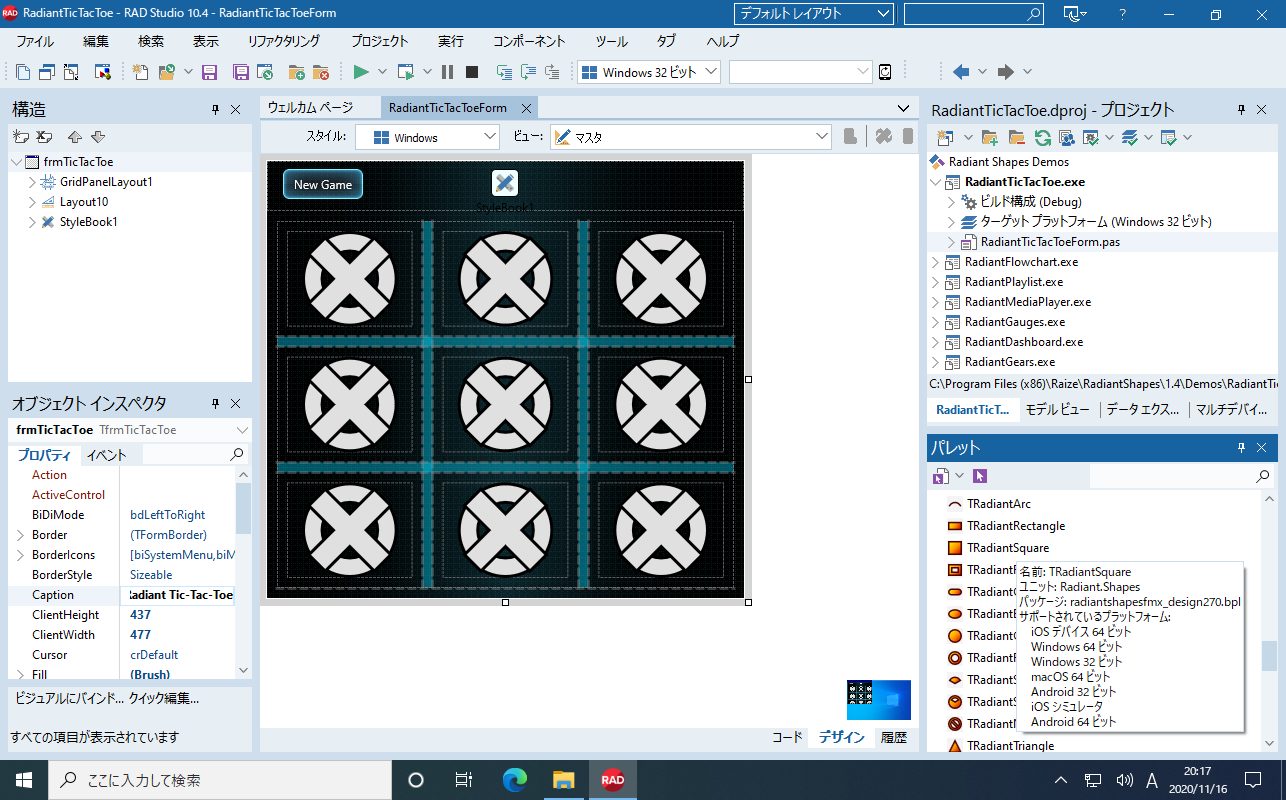Image resolution: width=1286 pixels, height=800 pixels.
Task: Click the Open Project folder icon
Action: pos(166,72)
